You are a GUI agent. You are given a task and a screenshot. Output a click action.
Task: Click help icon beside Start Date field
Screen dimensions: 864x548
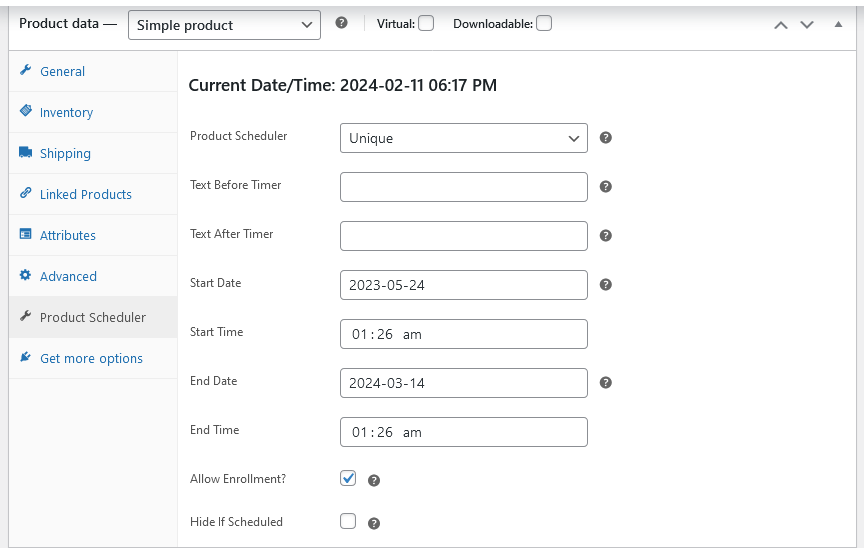(606, 285)
